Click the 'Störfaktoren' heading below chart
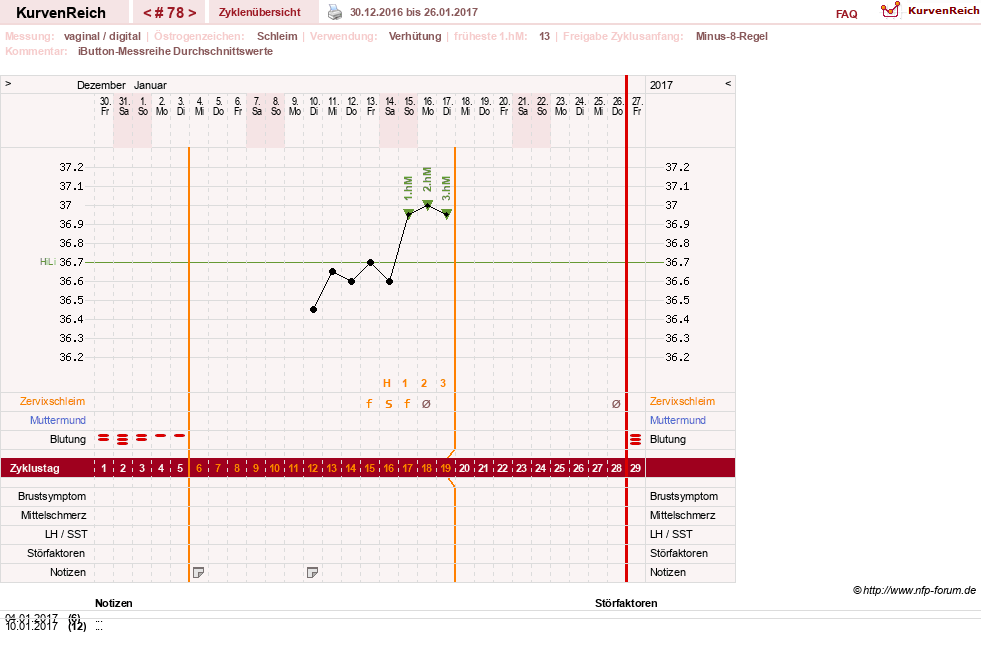This screenshot has height=662, width=981. [626, 603]
